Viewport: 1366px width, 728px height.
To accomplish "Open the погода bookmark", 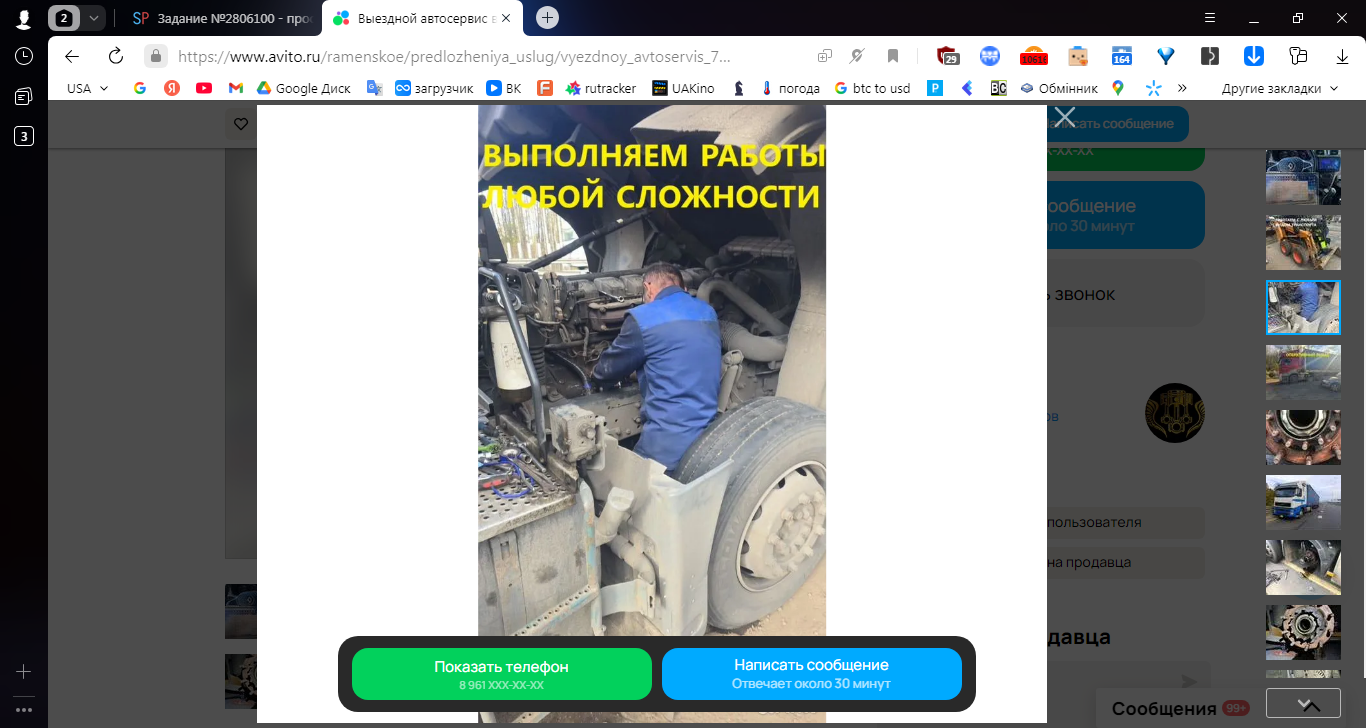I will pyautogui.click(x=790, y=88).
